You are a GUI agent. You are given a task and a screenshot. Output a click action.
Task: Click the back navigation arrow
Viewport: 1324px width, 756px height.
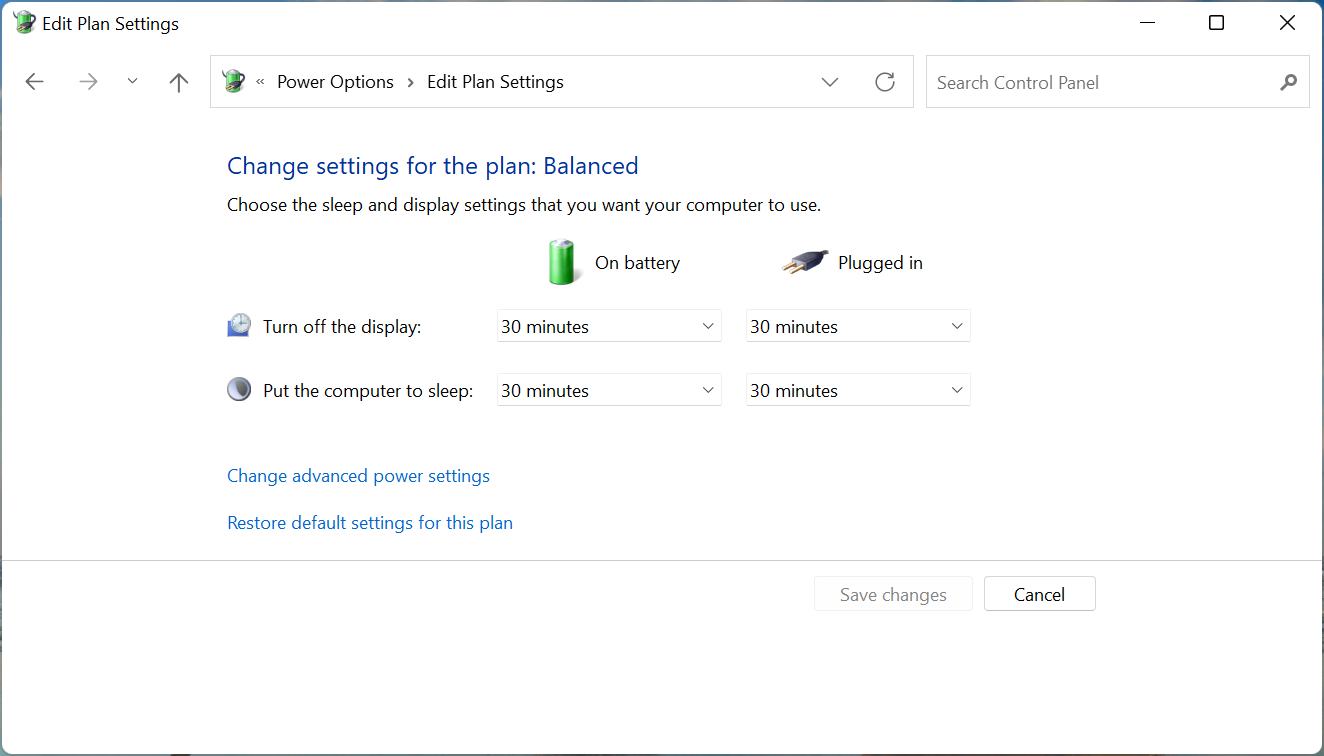(x=35, y=82)
